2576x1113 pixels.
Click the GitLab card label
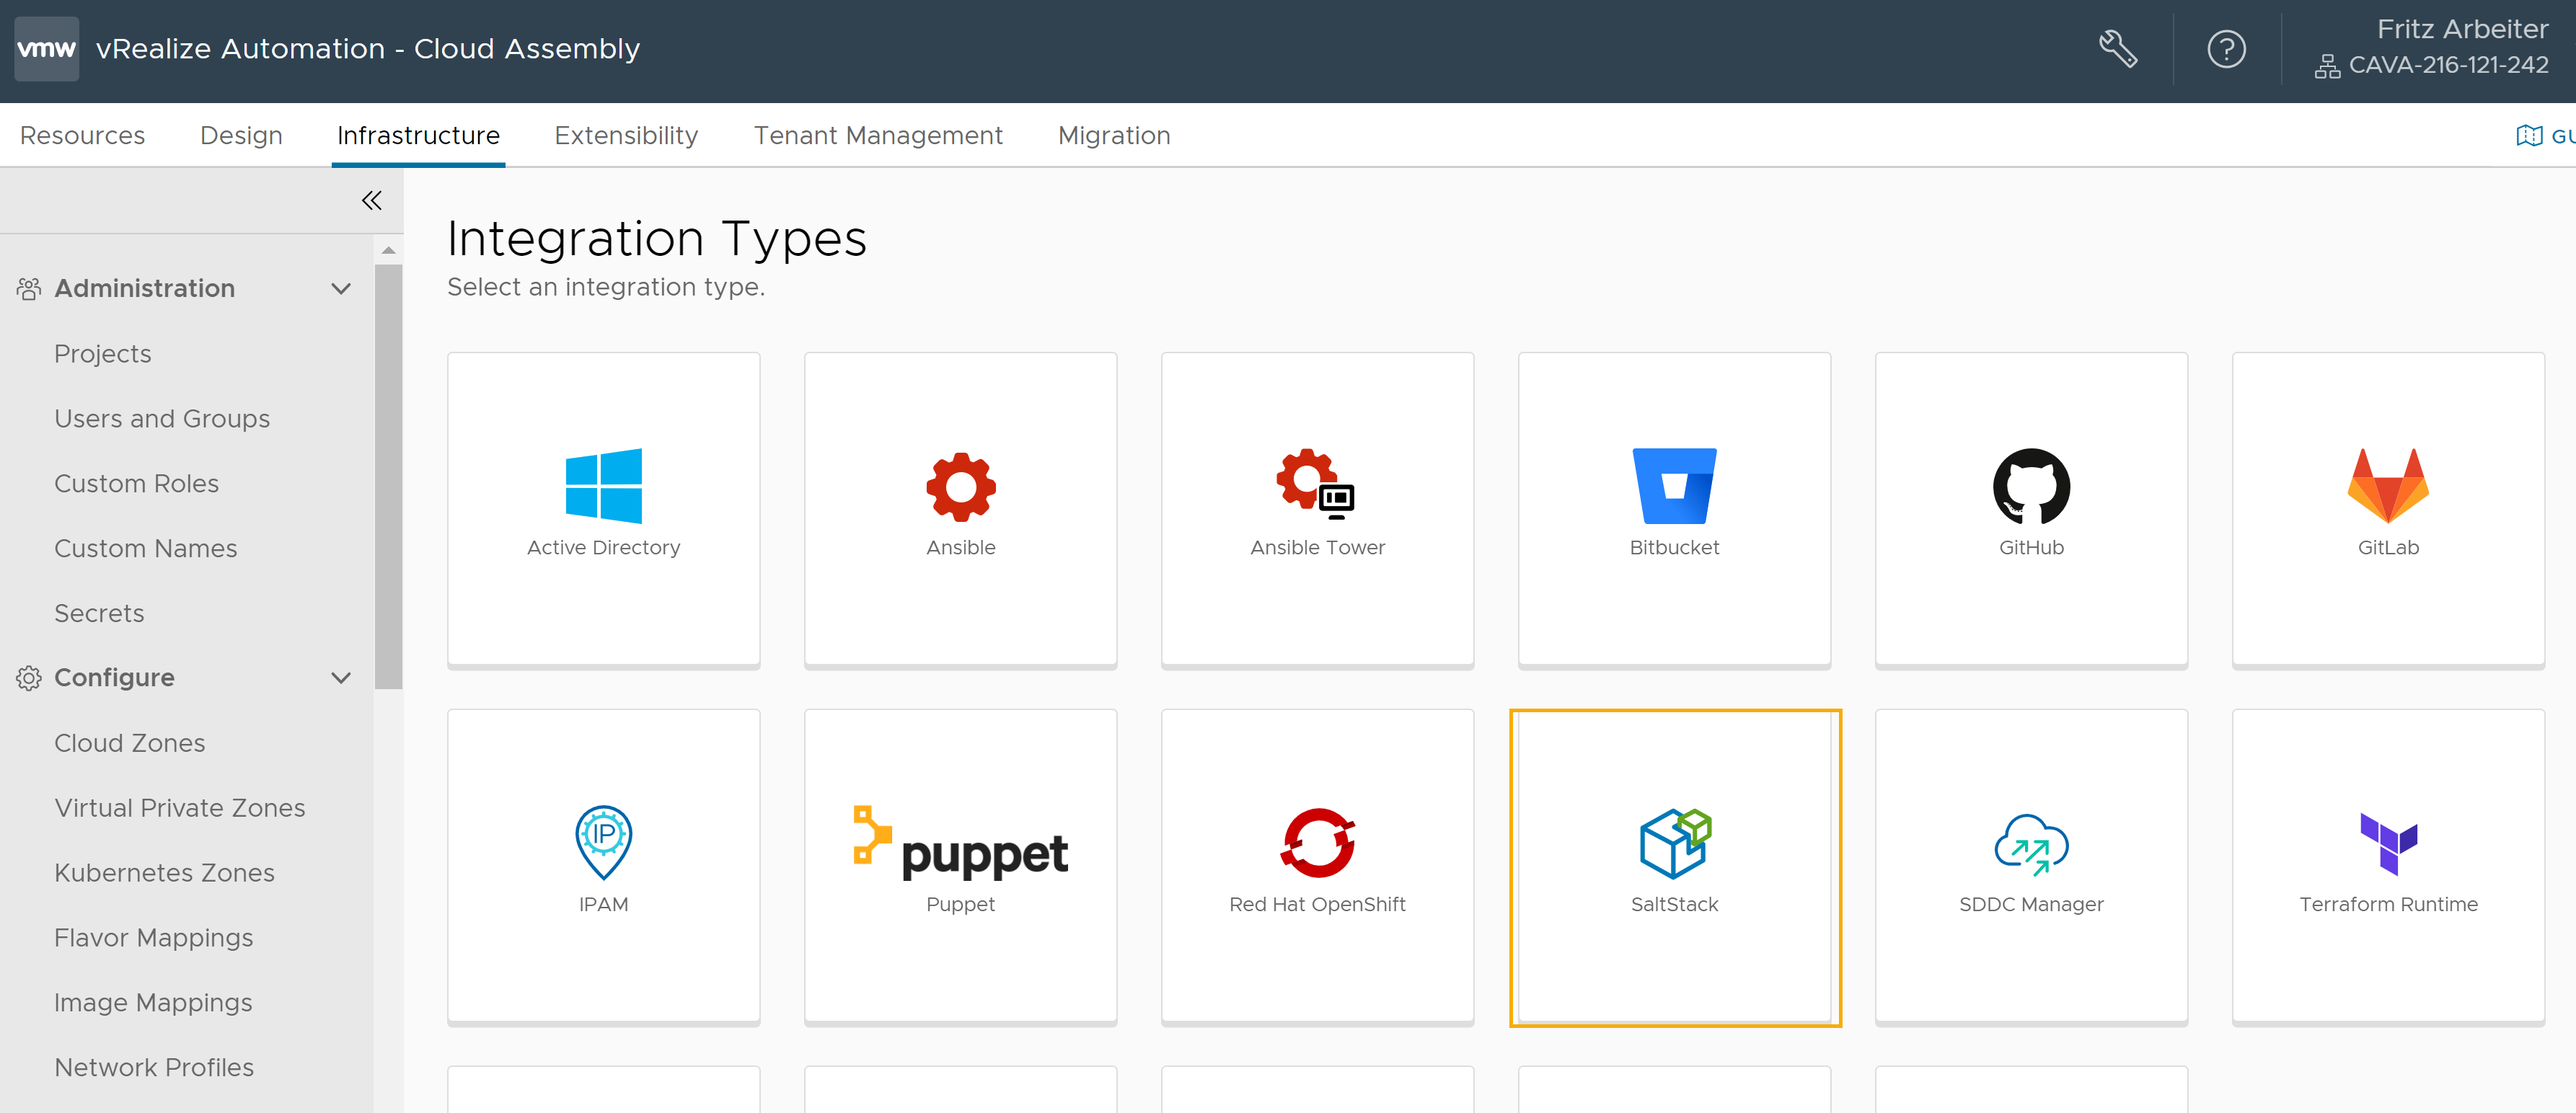click(x=2388, y=548)
